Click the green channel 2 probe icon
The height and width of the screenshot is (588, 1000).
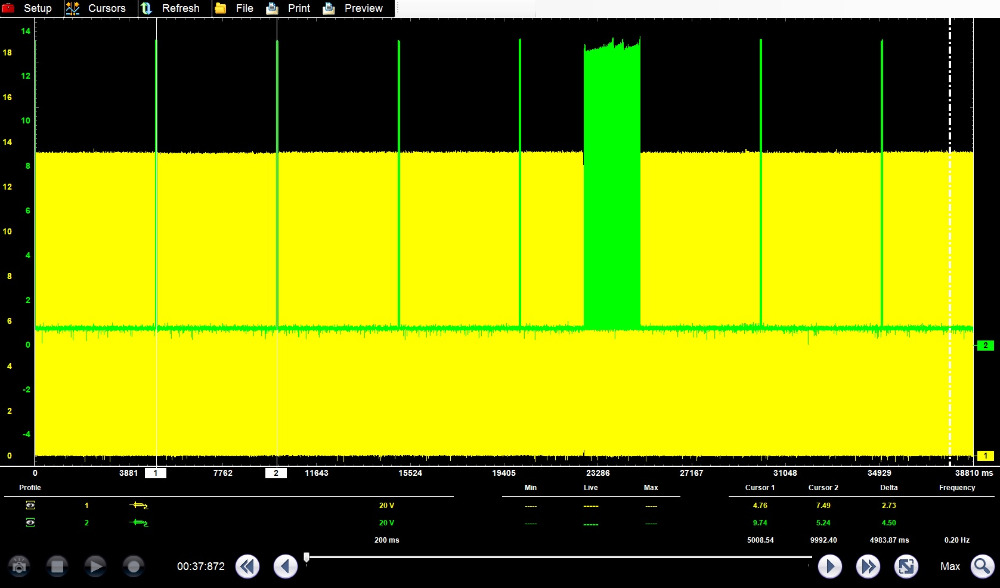(x=138, y=523)
